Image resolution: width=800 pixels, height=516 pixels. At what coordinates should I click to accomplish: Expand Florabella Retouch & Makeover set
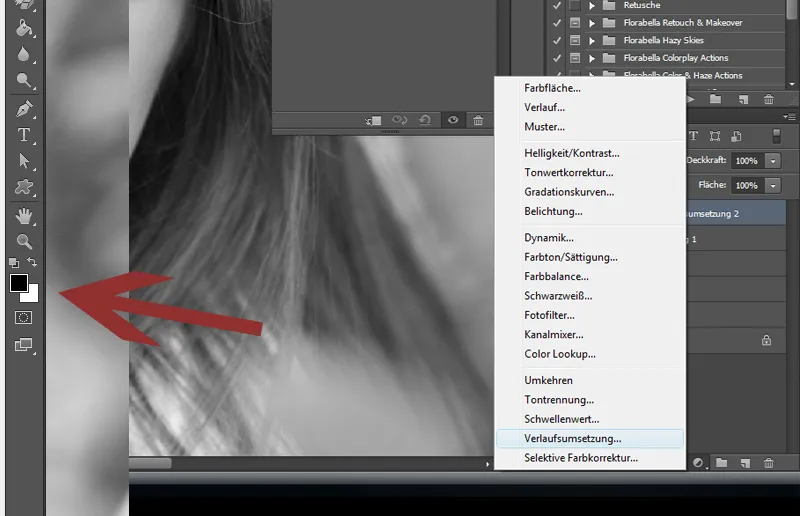(x=592, y=23)
